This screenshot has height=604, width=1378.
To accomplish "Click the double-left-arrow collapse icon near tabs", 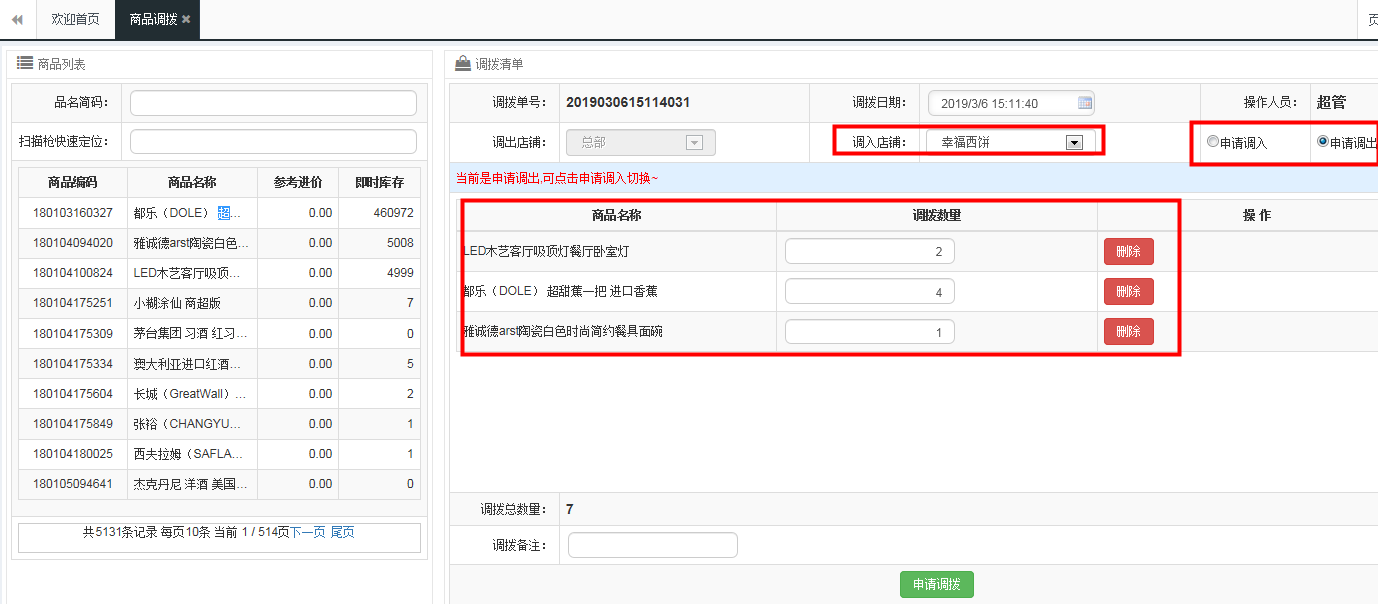I will click(15, 18).
